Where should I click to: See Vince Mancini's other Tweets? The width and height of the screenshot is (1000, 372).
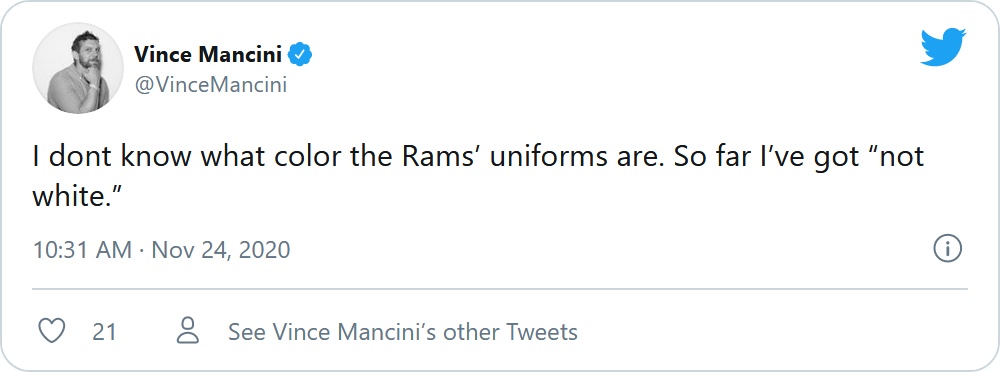[x=403, y=332]
